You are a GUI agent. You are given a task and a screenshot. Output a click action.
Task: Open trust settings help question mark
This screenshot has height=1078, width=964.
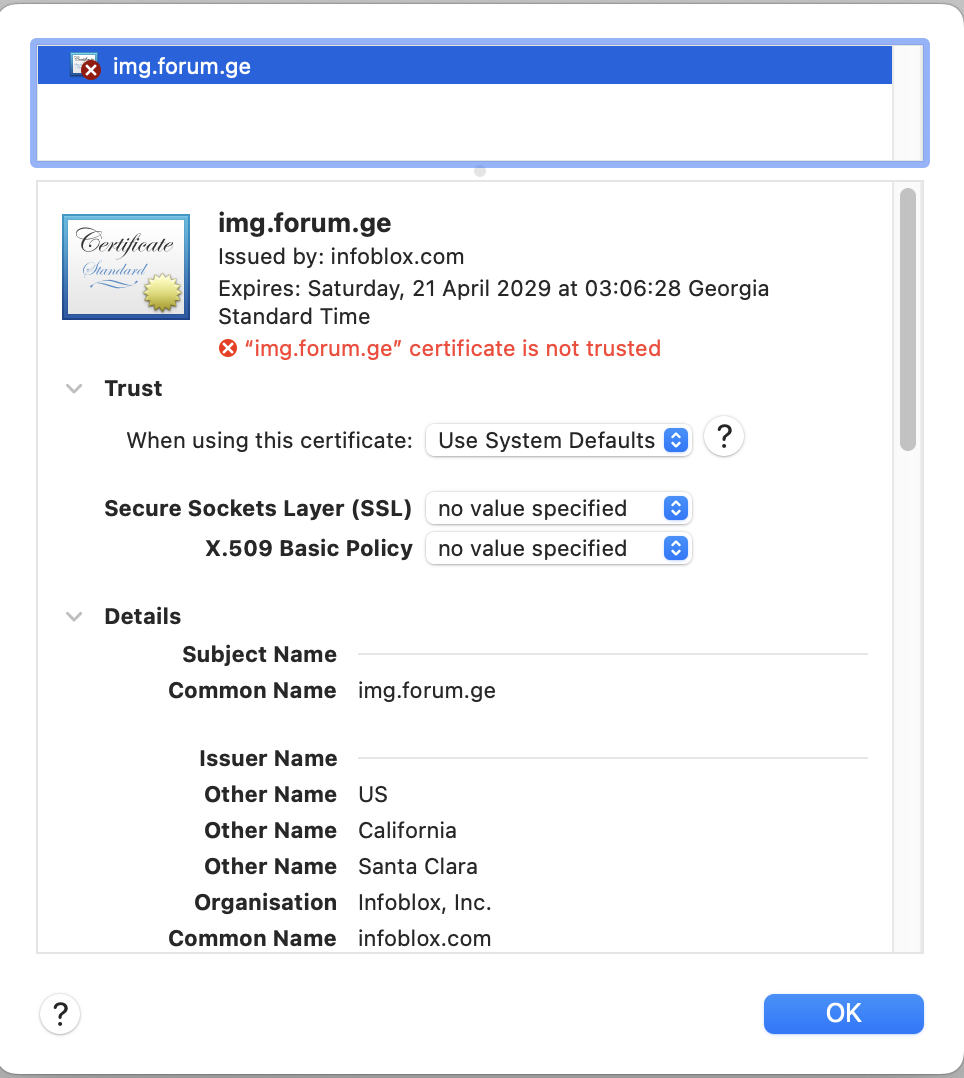(x=724, y=437)
